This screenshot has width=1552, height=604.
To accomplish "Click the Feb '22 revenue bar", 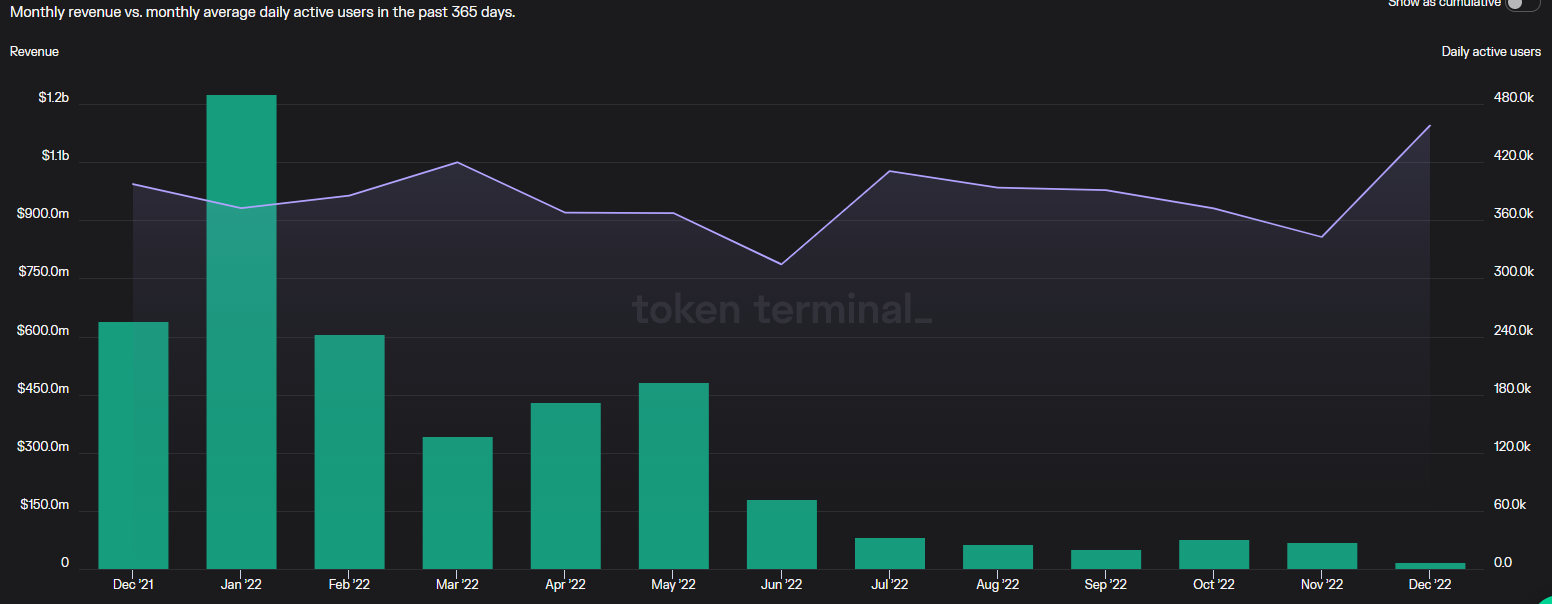I will 349,452.
